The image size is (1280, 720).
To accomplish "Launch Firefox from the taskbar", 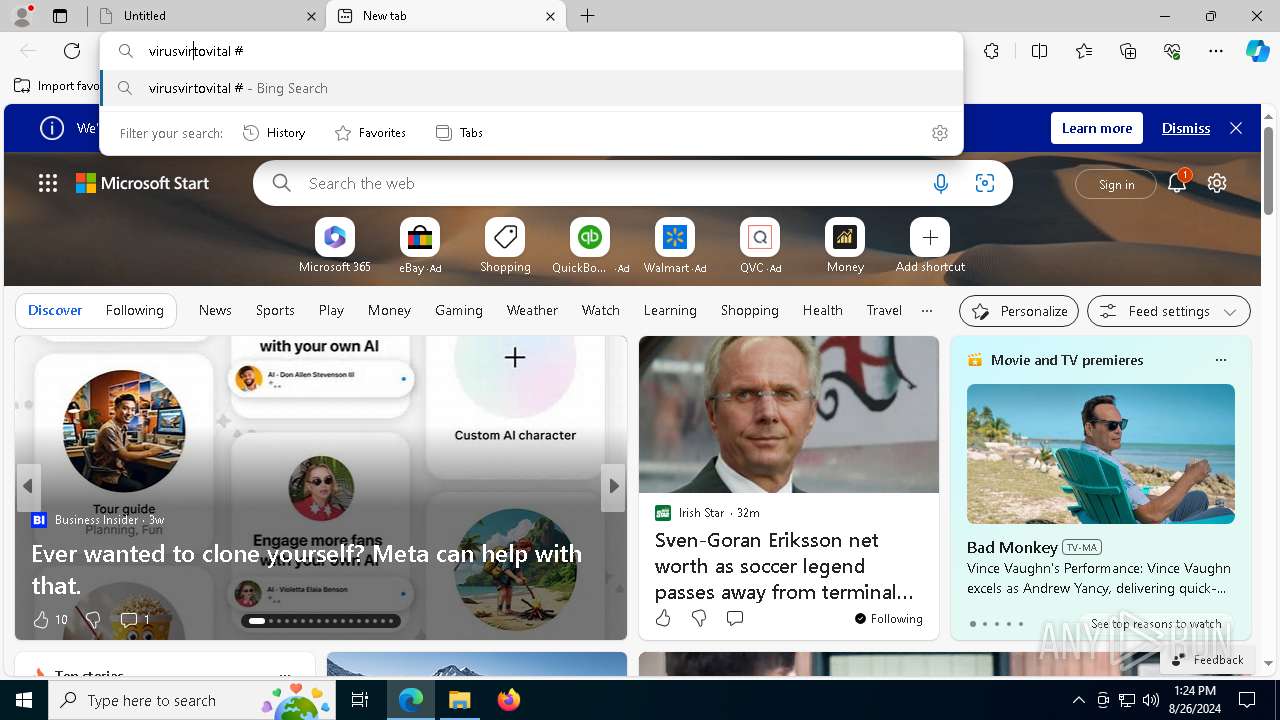I will click(x=509, y=700).
